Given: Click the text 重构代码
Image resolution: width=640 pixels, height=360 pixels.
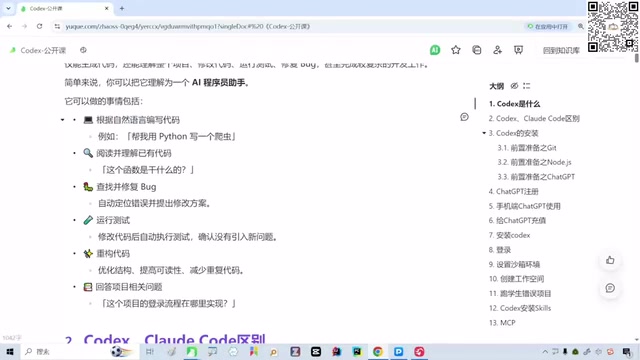Looking at the screenshot, I should (113, 253).
